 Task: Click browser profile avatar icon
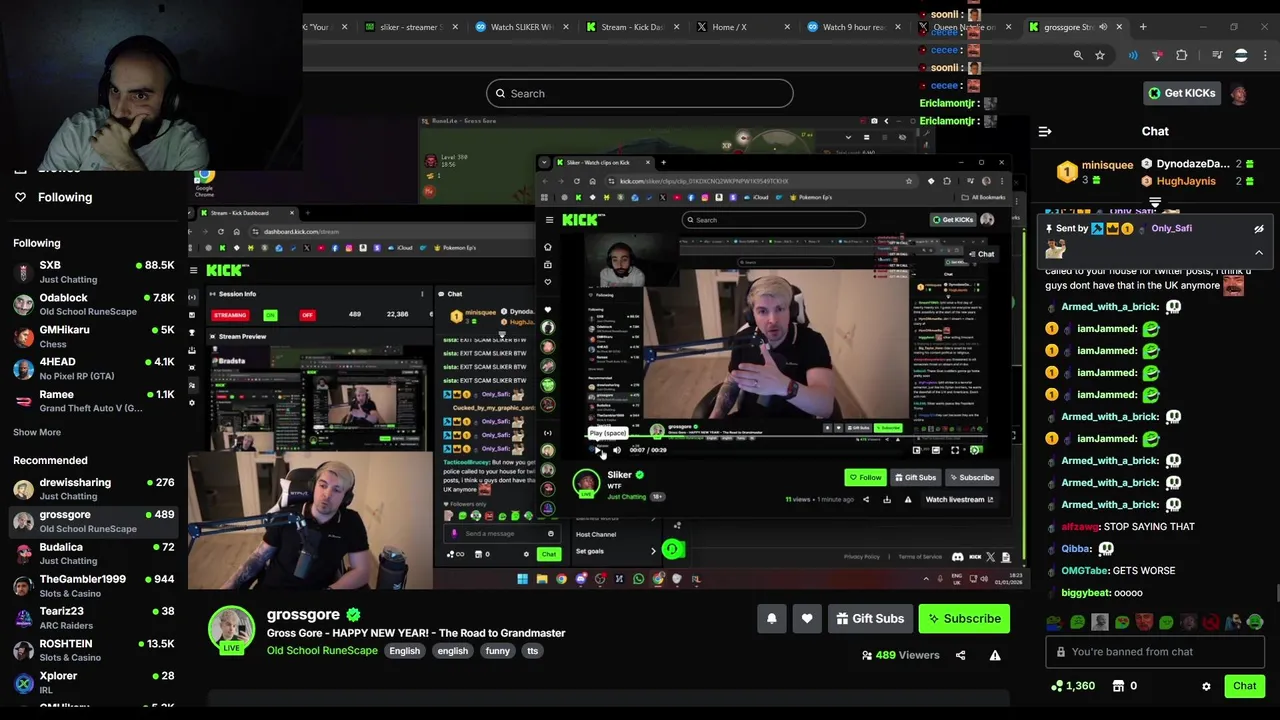1241,55
